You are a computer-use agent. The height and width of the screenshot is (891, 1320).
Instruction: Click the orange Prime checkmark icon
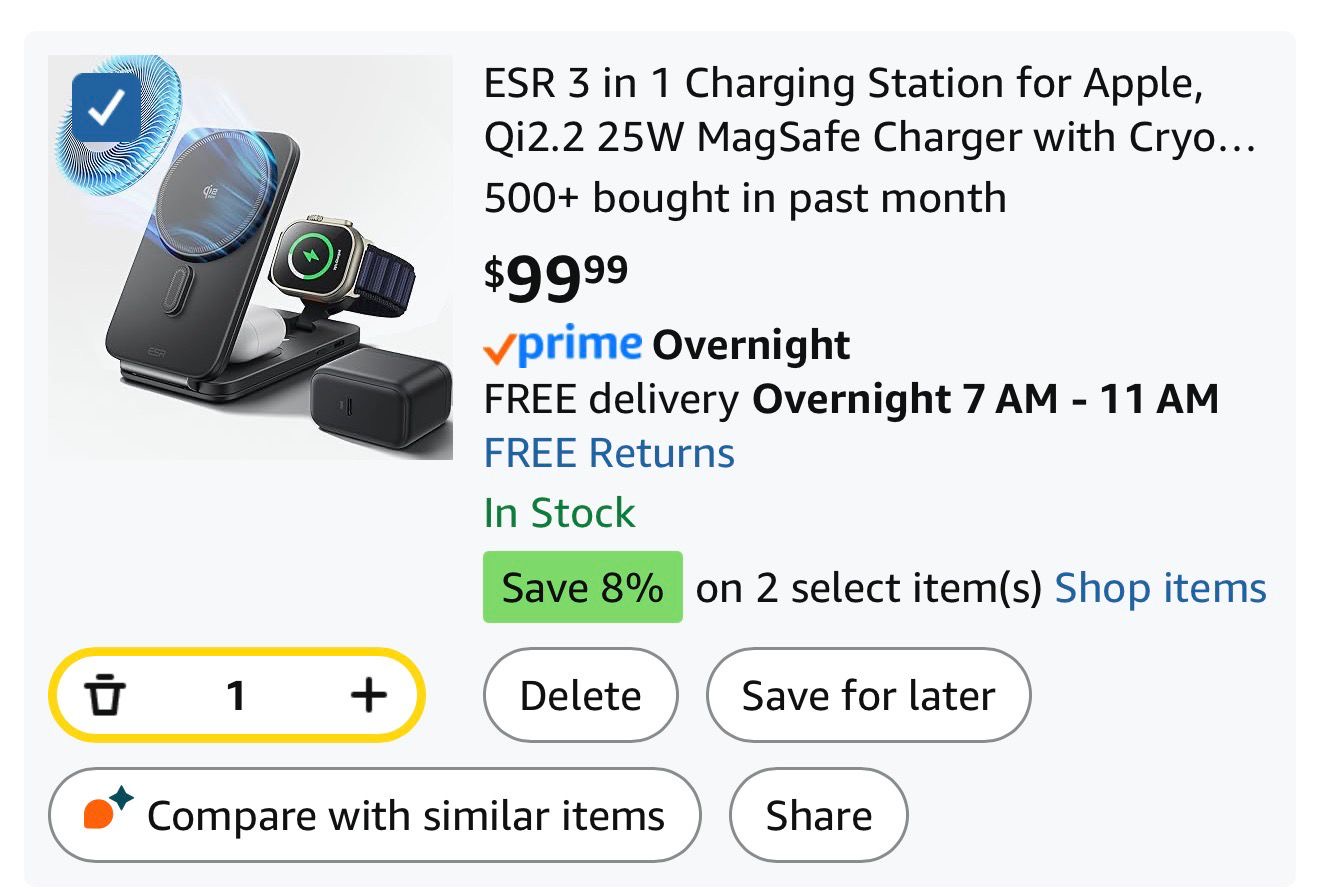click(498, 348)
